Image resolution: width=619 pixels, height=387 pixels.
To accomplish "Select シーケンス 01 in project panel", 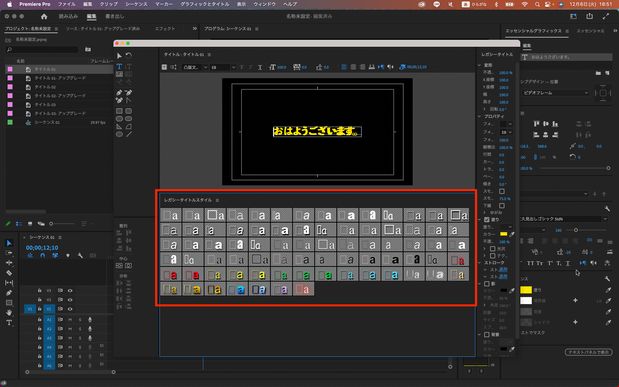I will pyautogui.click(x=47, y=122).
